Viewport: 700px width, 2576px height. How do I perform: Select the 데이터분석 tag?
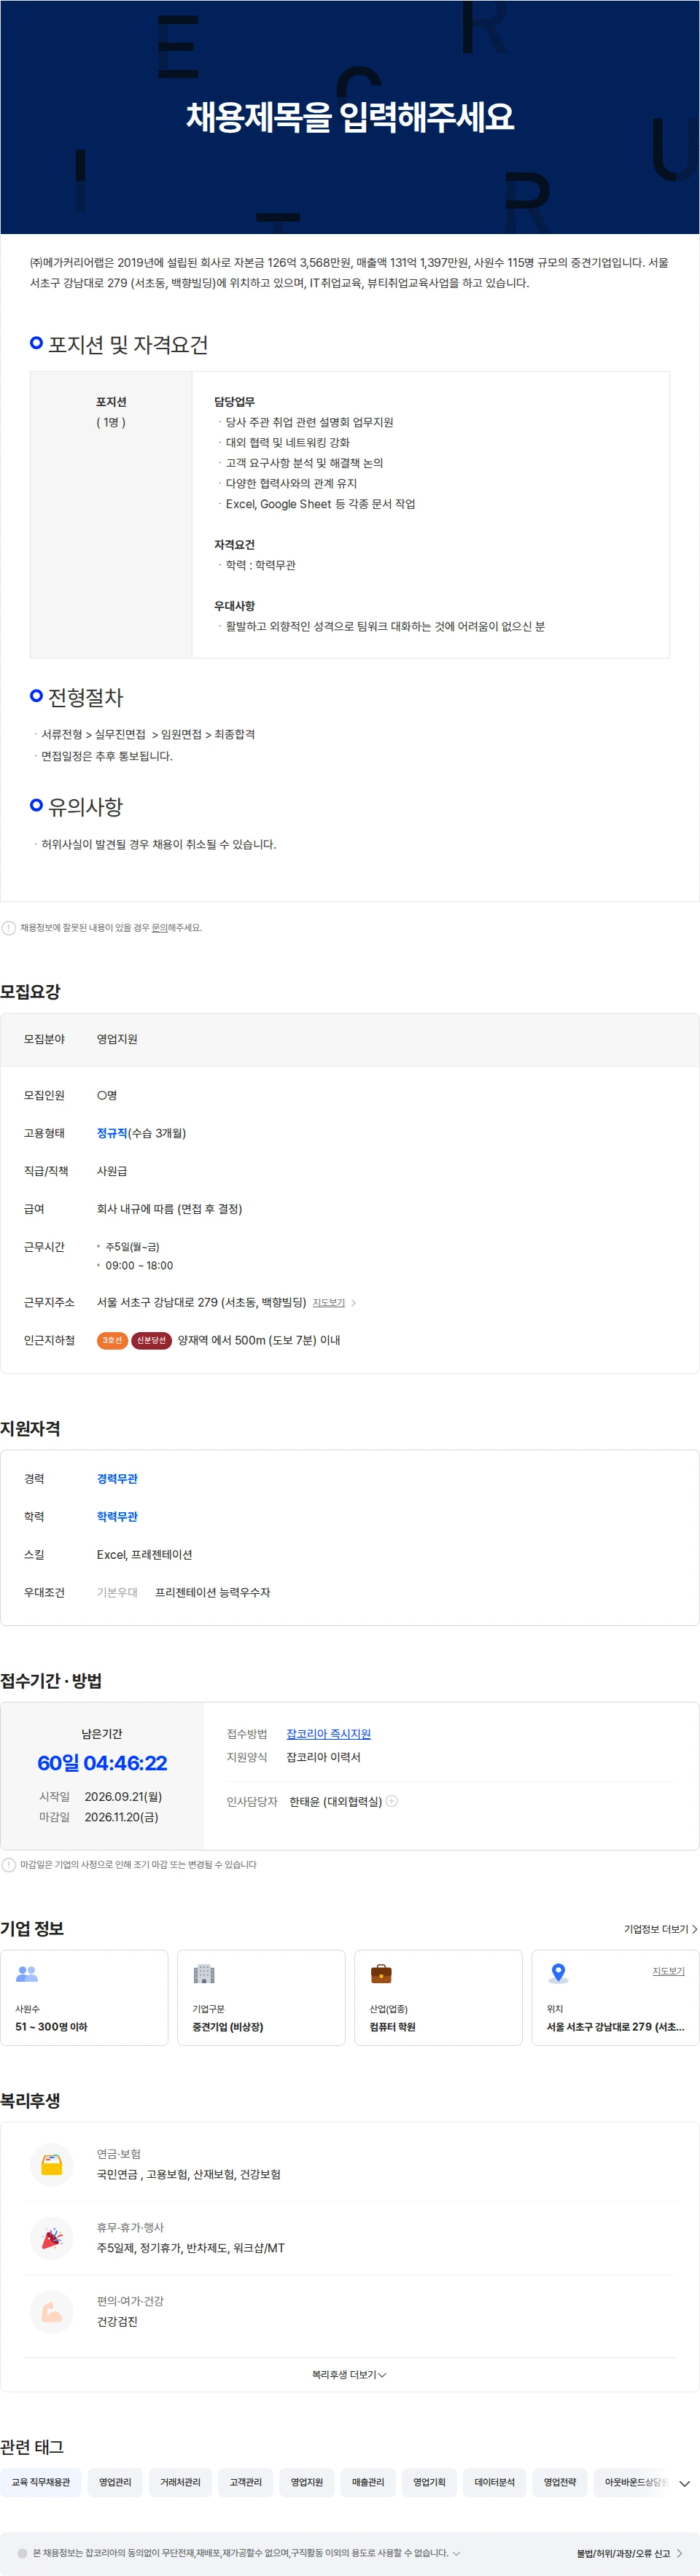coord(494,2481)
